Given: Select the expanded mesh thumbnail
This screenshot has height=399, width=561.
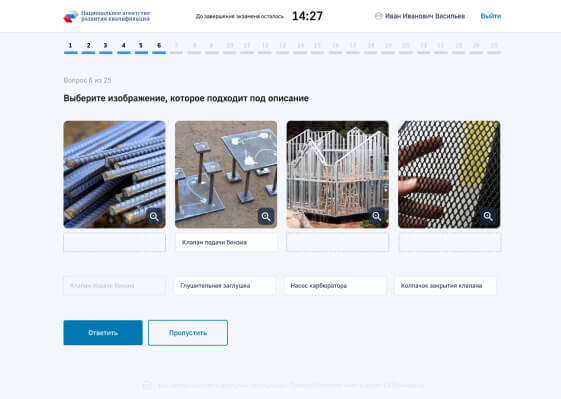Looking at the screenshot, I should click(449, 174).
